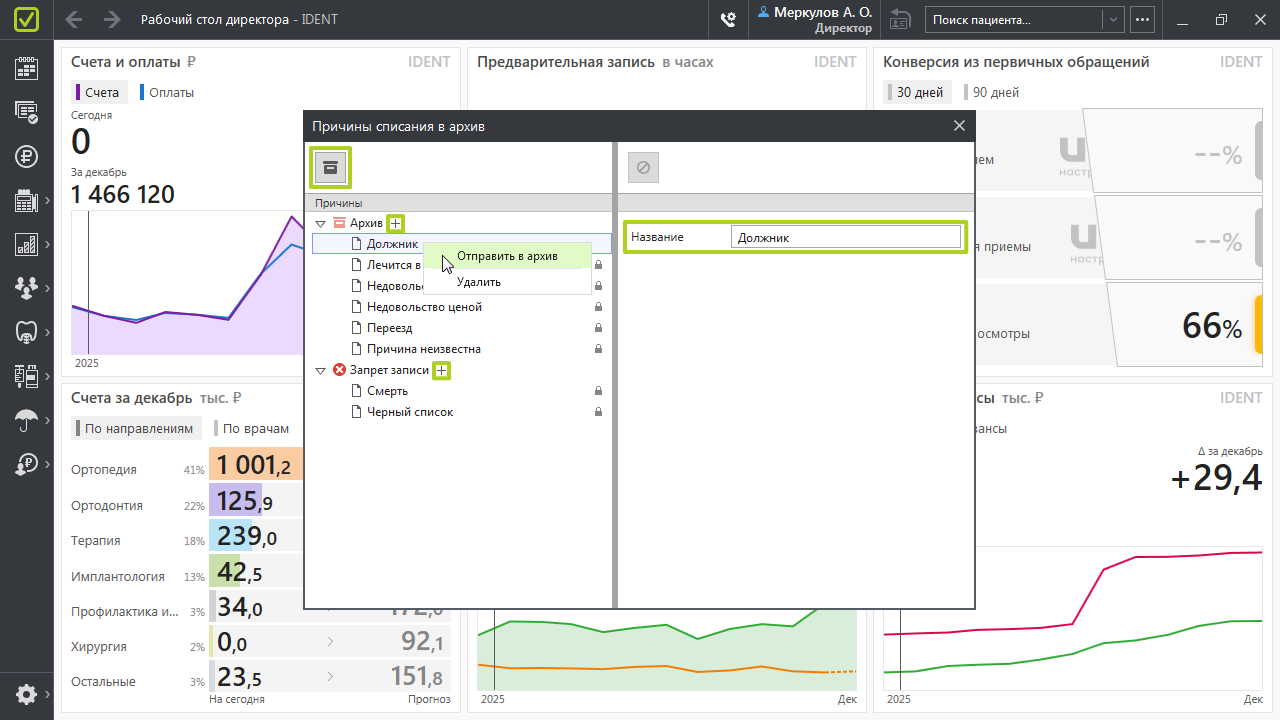Select the Черный список reason
Viewport: 1280px width, 720px height.
409,412
